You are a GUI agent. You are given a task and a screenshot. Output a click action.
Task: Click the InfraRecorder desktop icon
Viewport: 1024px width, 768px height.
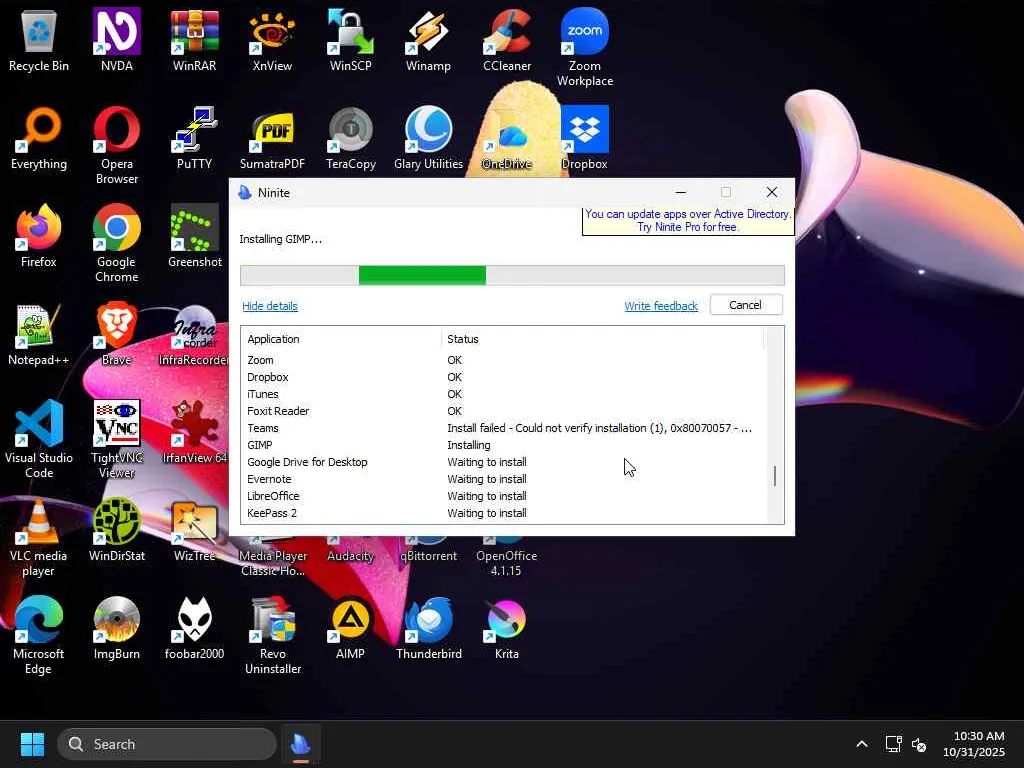point(195,334)
